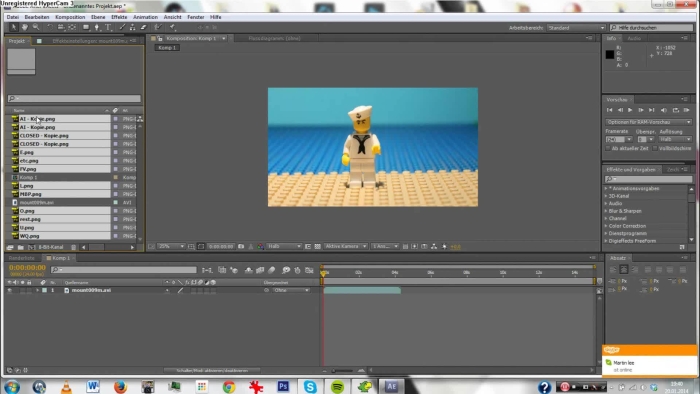
Task: Open Spotify from the taskbar
Action: point(338,386)
